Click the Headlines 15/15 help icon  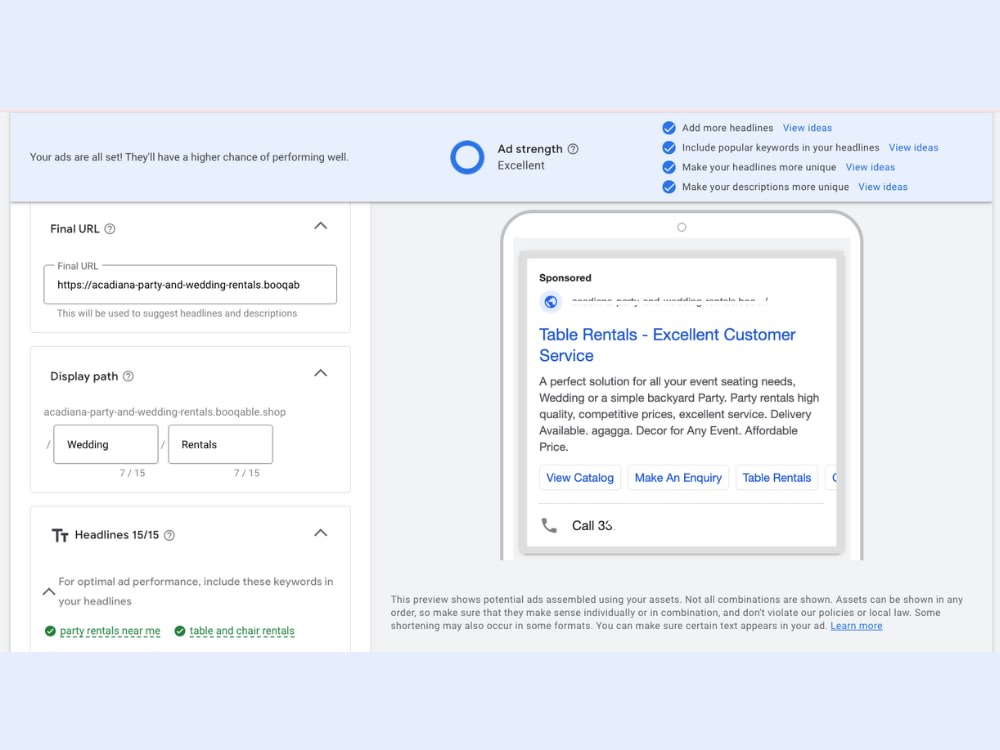point(169,535)
